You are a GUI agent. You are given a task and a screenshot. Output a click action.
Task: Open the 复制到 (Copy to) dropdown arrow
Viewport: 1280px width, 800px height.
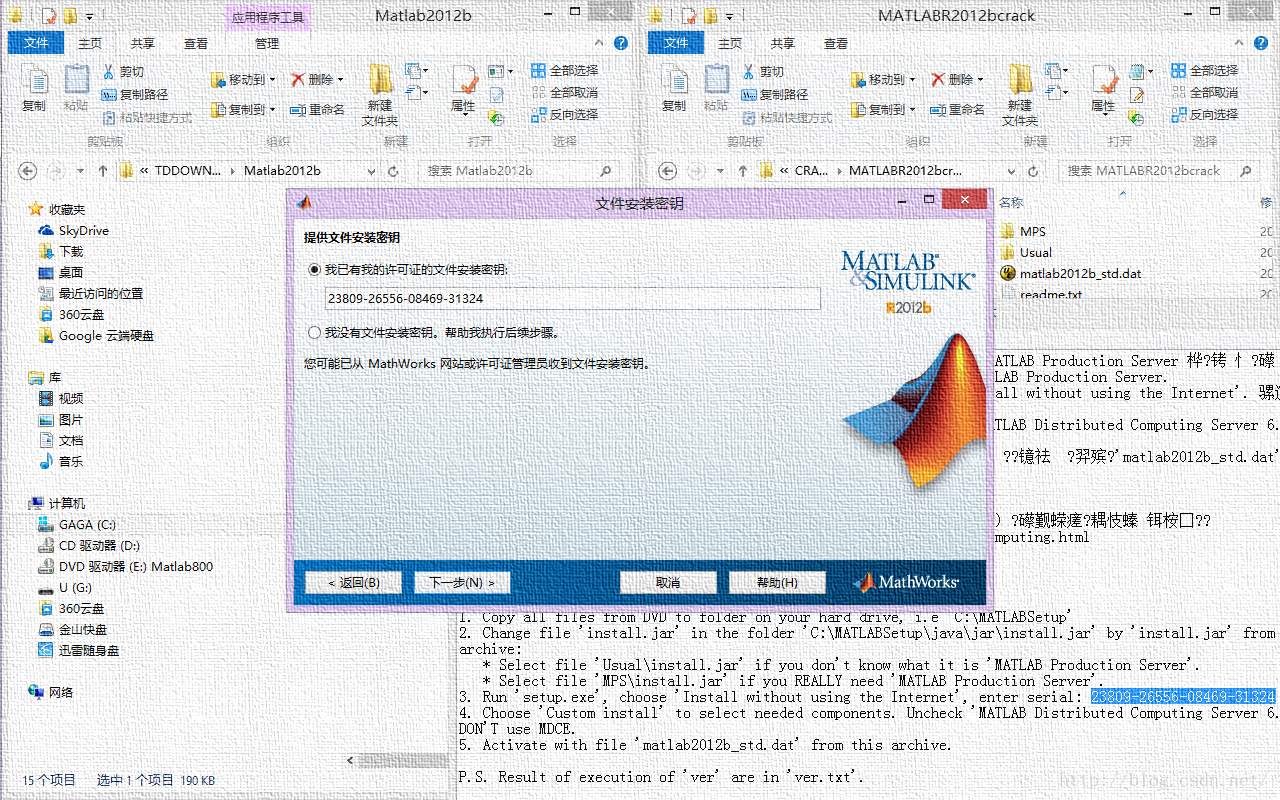pos(271,110)
